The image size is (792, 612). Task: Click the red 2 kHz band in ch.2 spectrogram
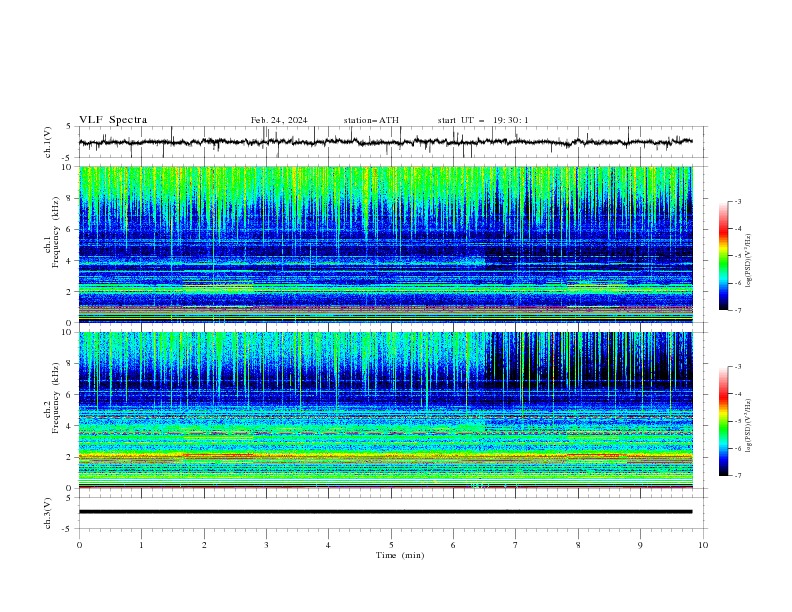pos(386,456)
